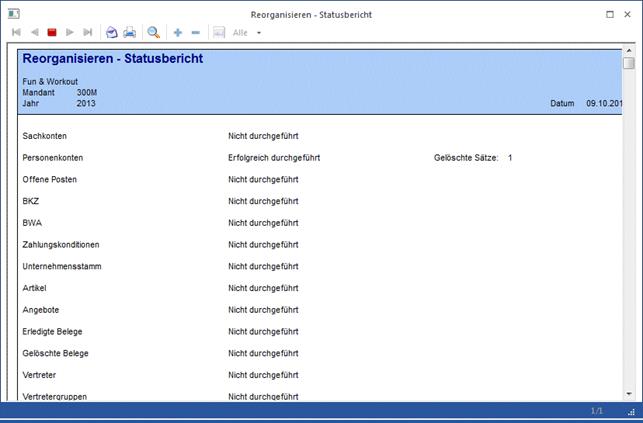The image size is (643, 423).
Task: Maximize the Statusbericht window
Action: click(x=611, y=14)
